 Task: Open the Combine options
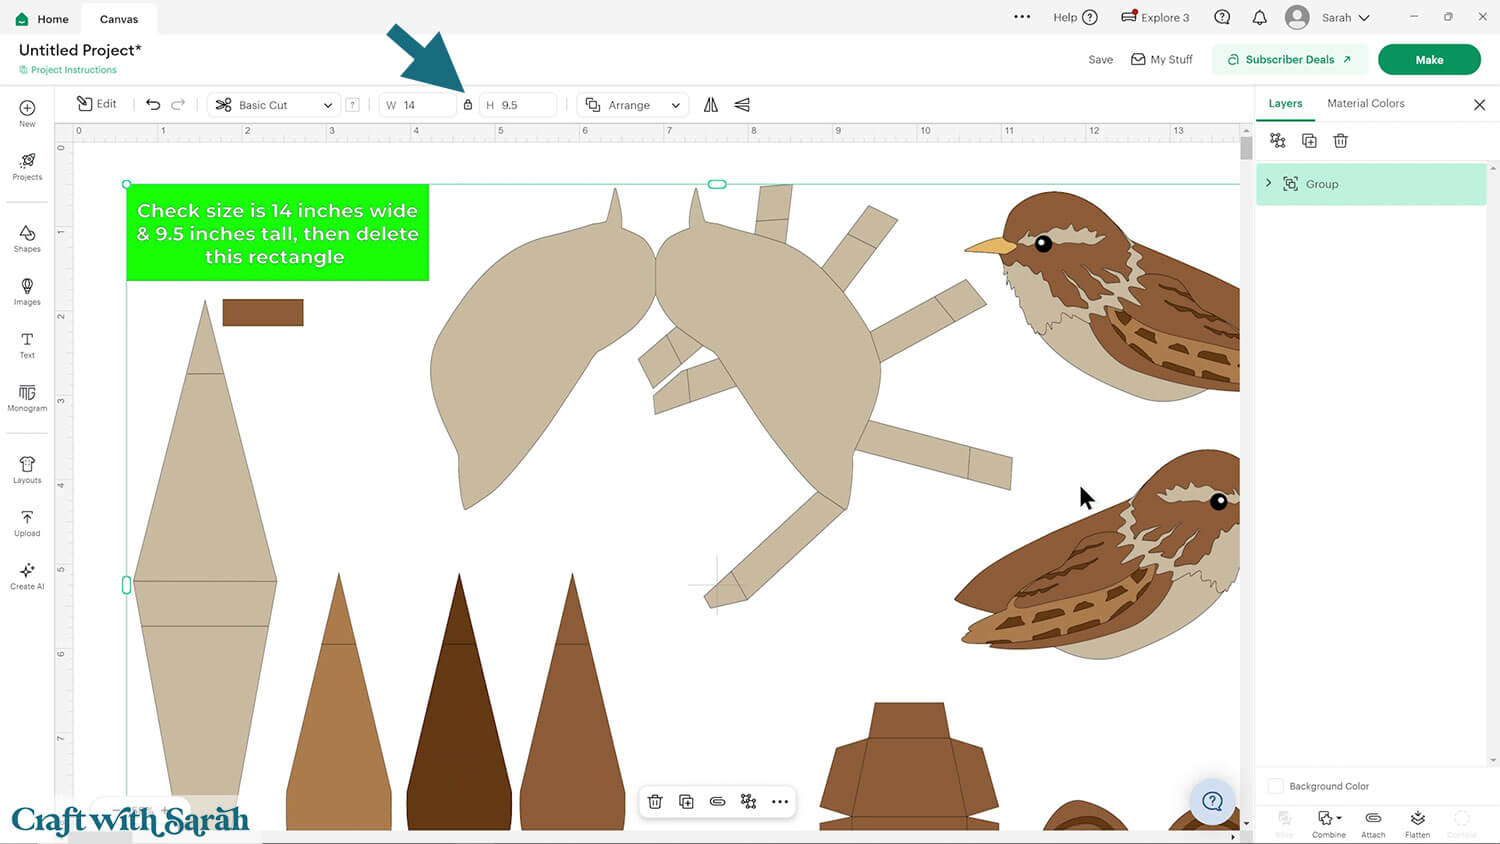coord(1328,823)
